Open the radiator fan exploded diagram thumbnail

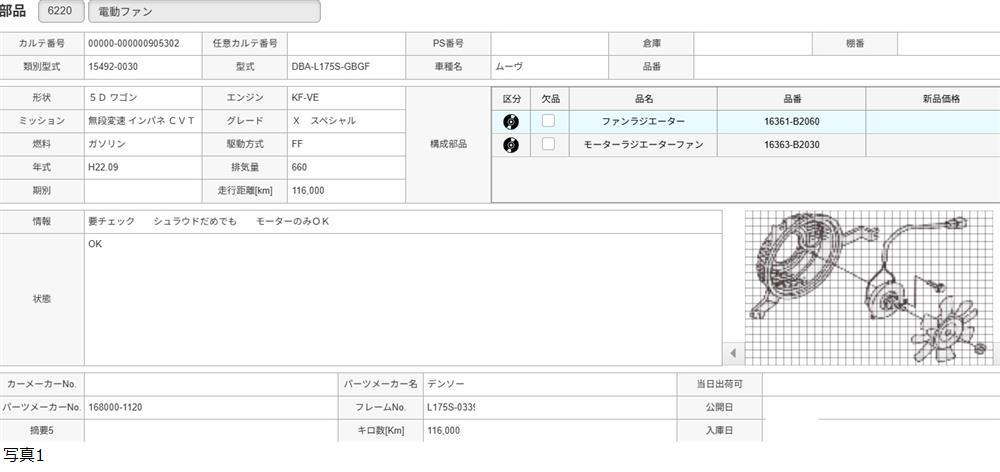tap(870, 287)
